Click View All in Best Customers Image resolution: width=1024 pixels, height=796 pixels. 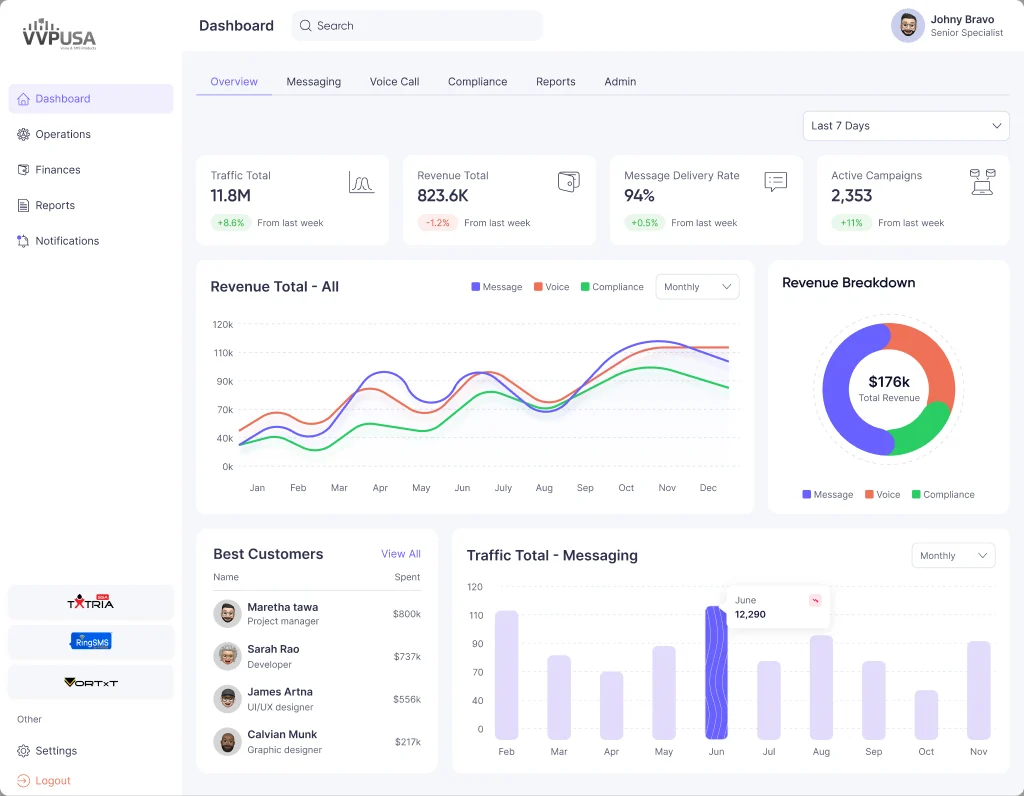click(401, 554)
